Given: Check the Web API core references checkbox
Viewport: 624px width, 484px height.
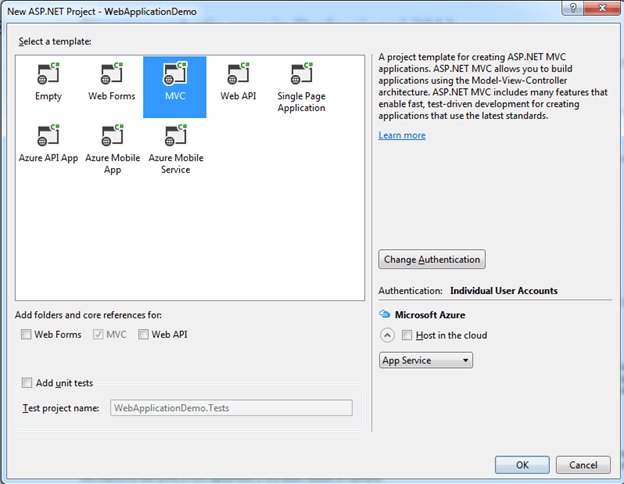Looking at the screenshot, I should pyautogui.click(x=143, y=334).
